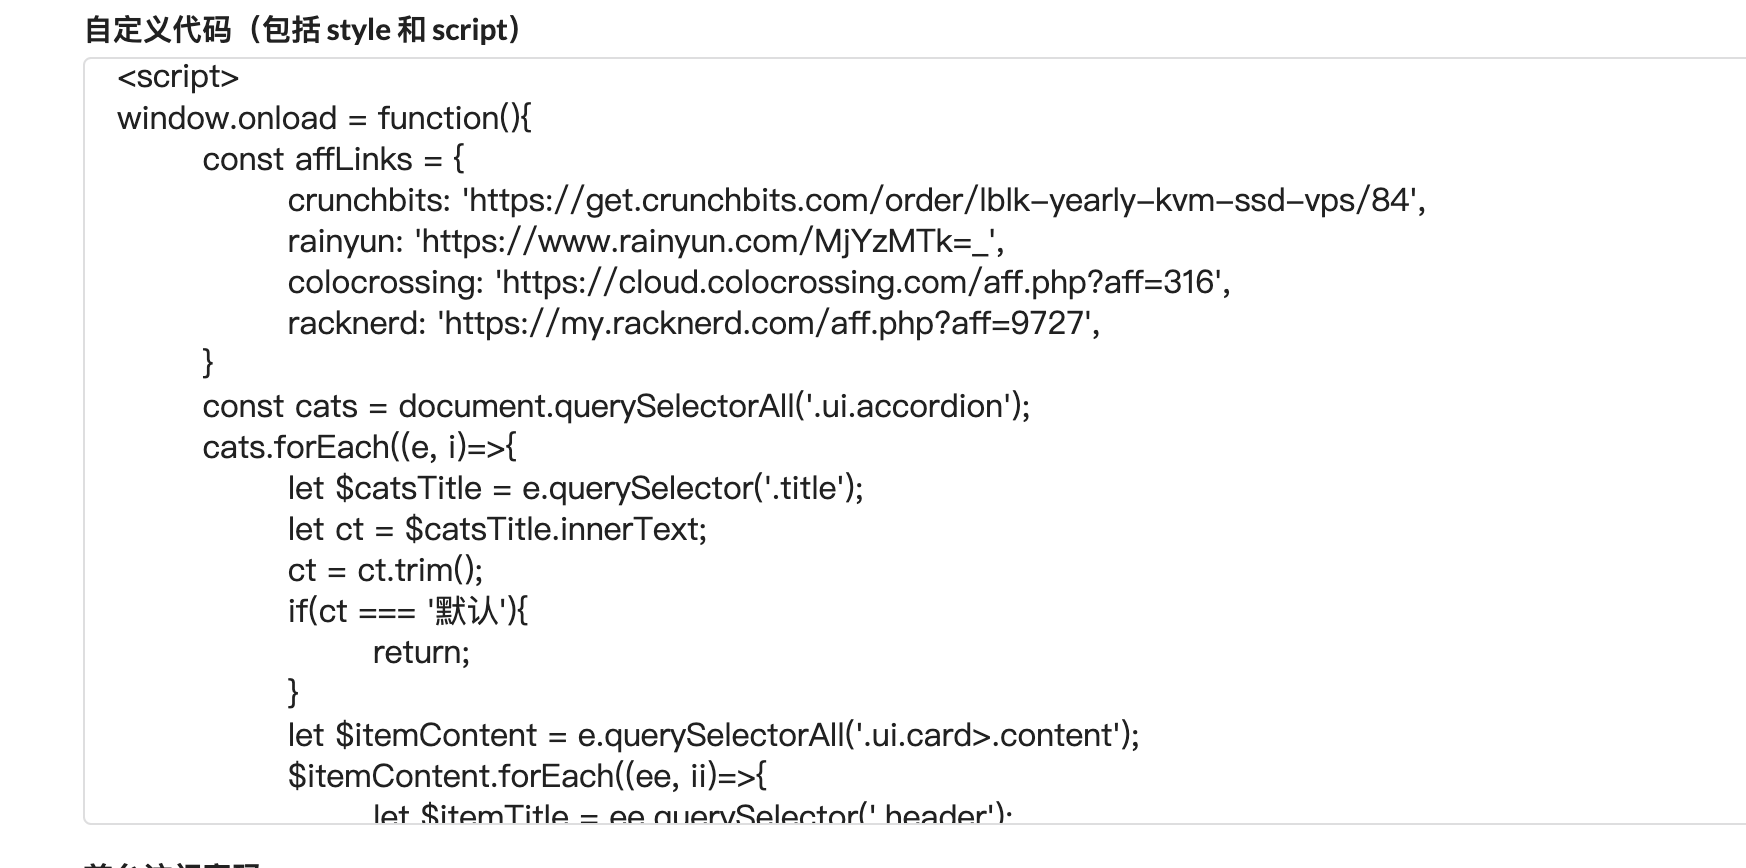Image resolution: width=1746 pixels, height=868 pixels.
Task: Click the ct.trim() line
Action: [385, 570]
